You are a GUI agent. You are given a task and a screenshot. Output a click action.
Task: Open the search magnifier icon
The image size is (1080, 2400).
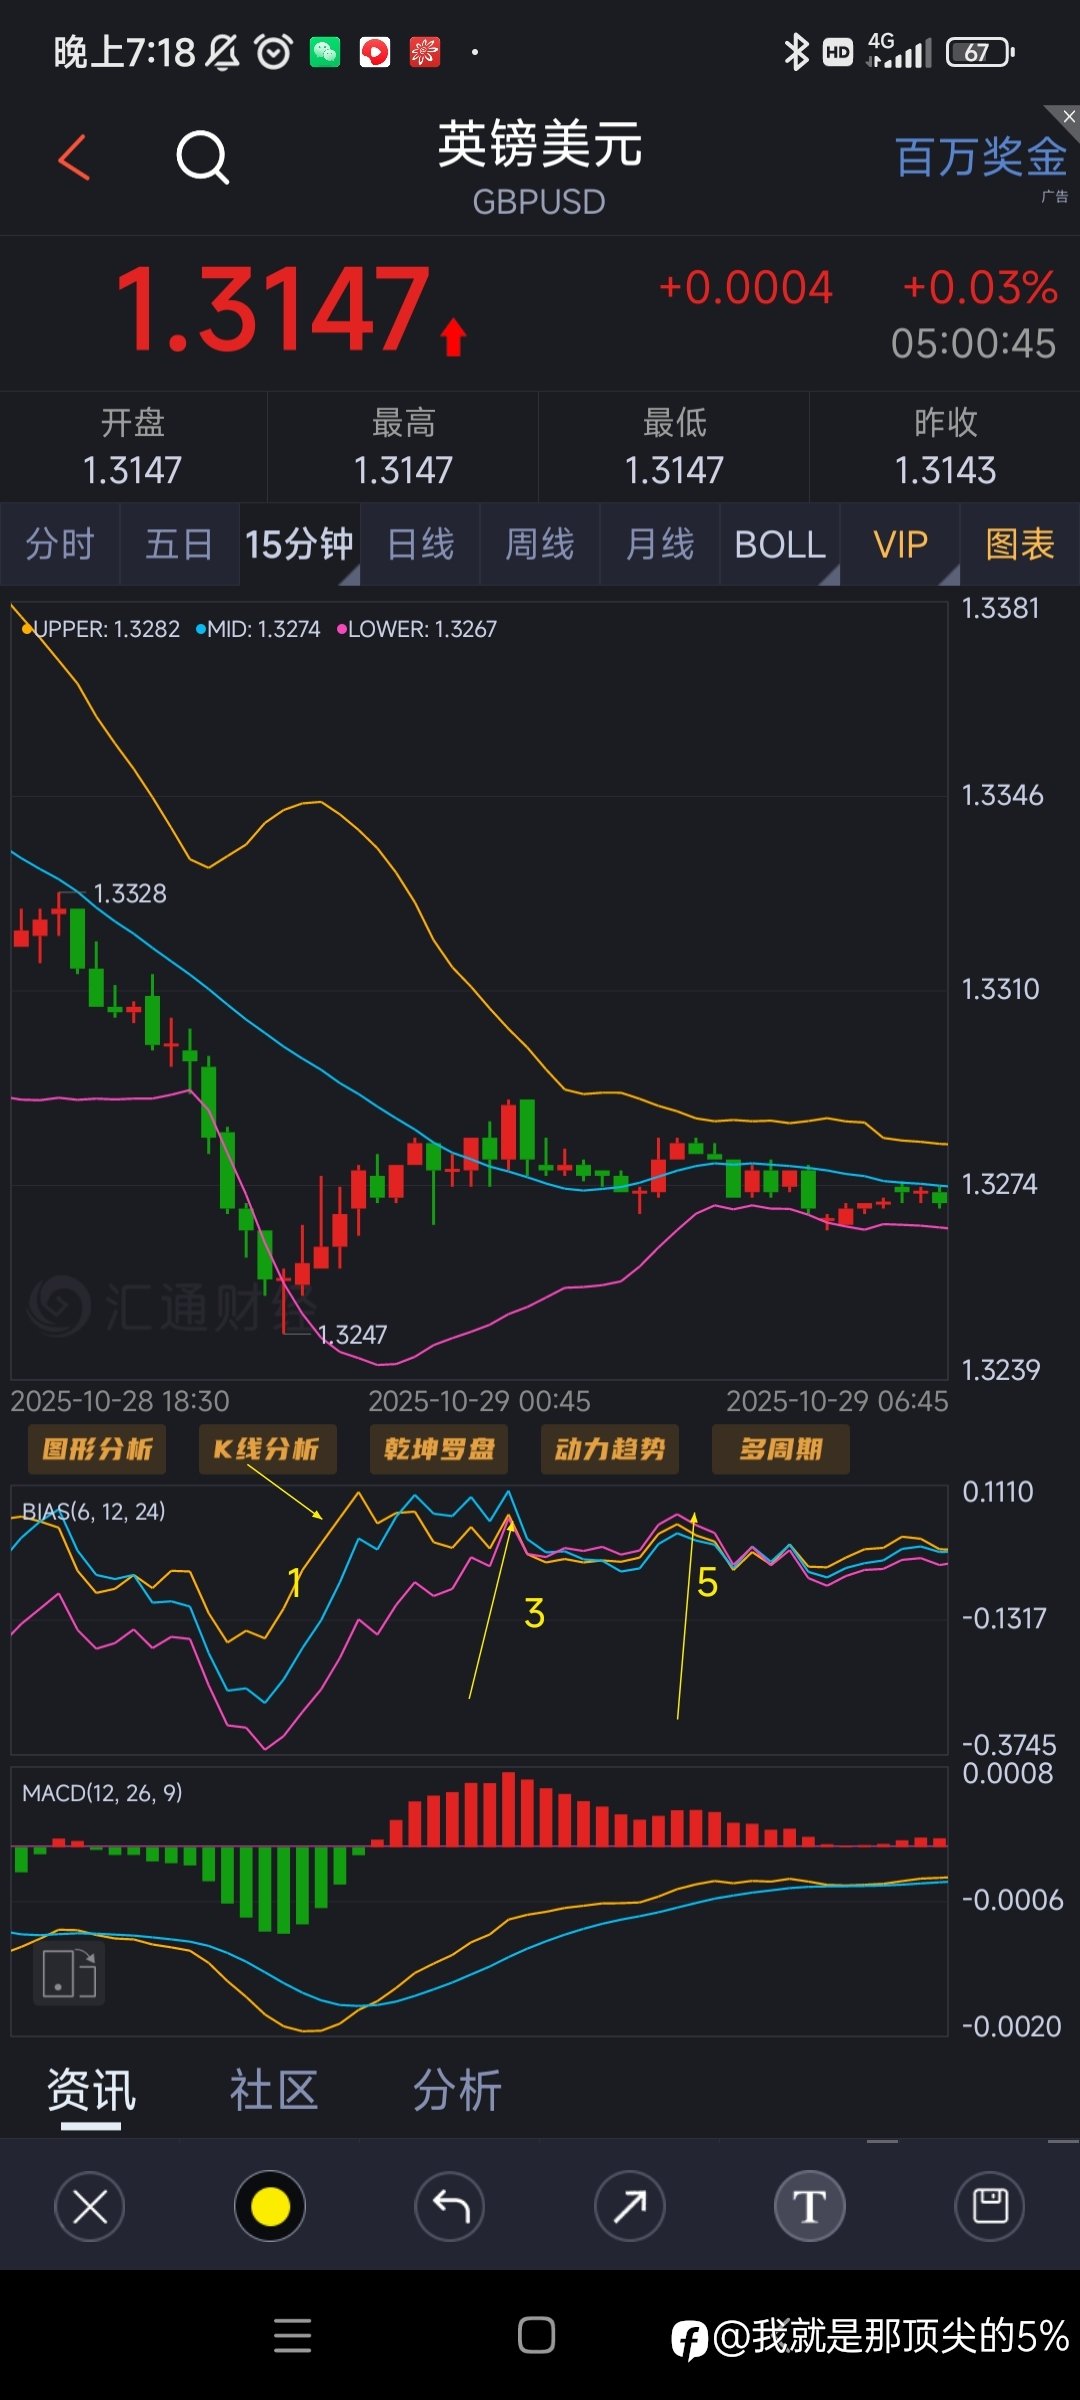(x=203, y=158)
